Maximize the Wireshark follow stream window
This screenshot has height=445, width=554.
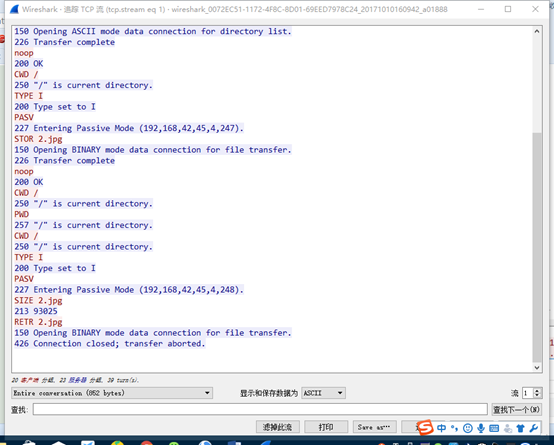[508, 9]
